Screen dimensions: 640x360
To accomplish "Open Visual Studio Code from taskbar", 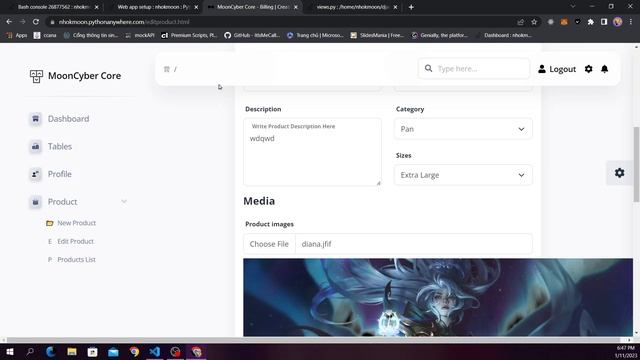I will point(155,352).
